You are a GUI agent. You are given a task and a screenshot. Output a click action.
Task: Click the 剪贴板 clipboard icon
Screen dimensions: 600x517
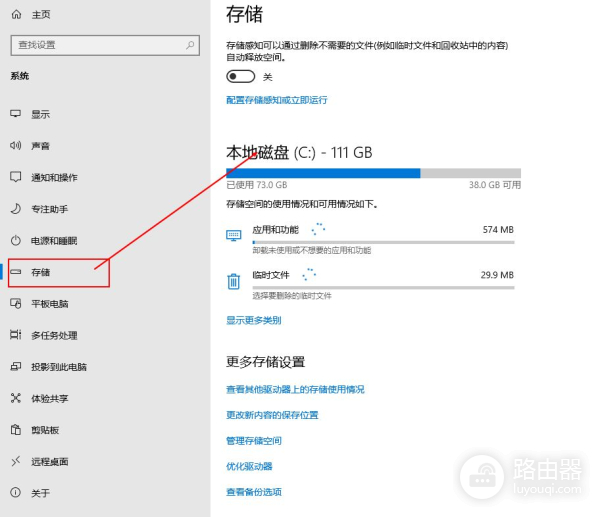[16, 430]
